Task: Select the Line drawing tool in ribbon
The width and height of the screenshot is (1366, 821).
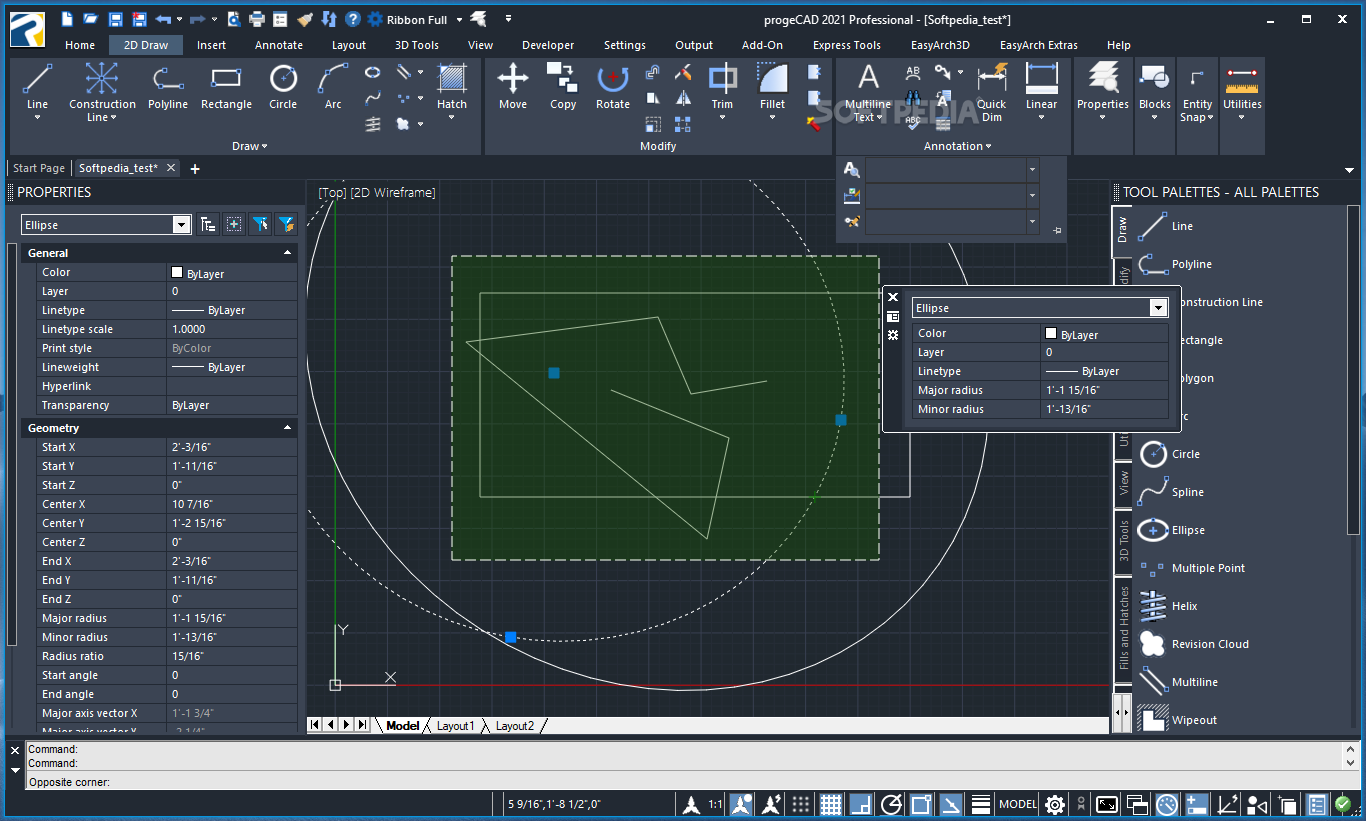Action: 37,86
